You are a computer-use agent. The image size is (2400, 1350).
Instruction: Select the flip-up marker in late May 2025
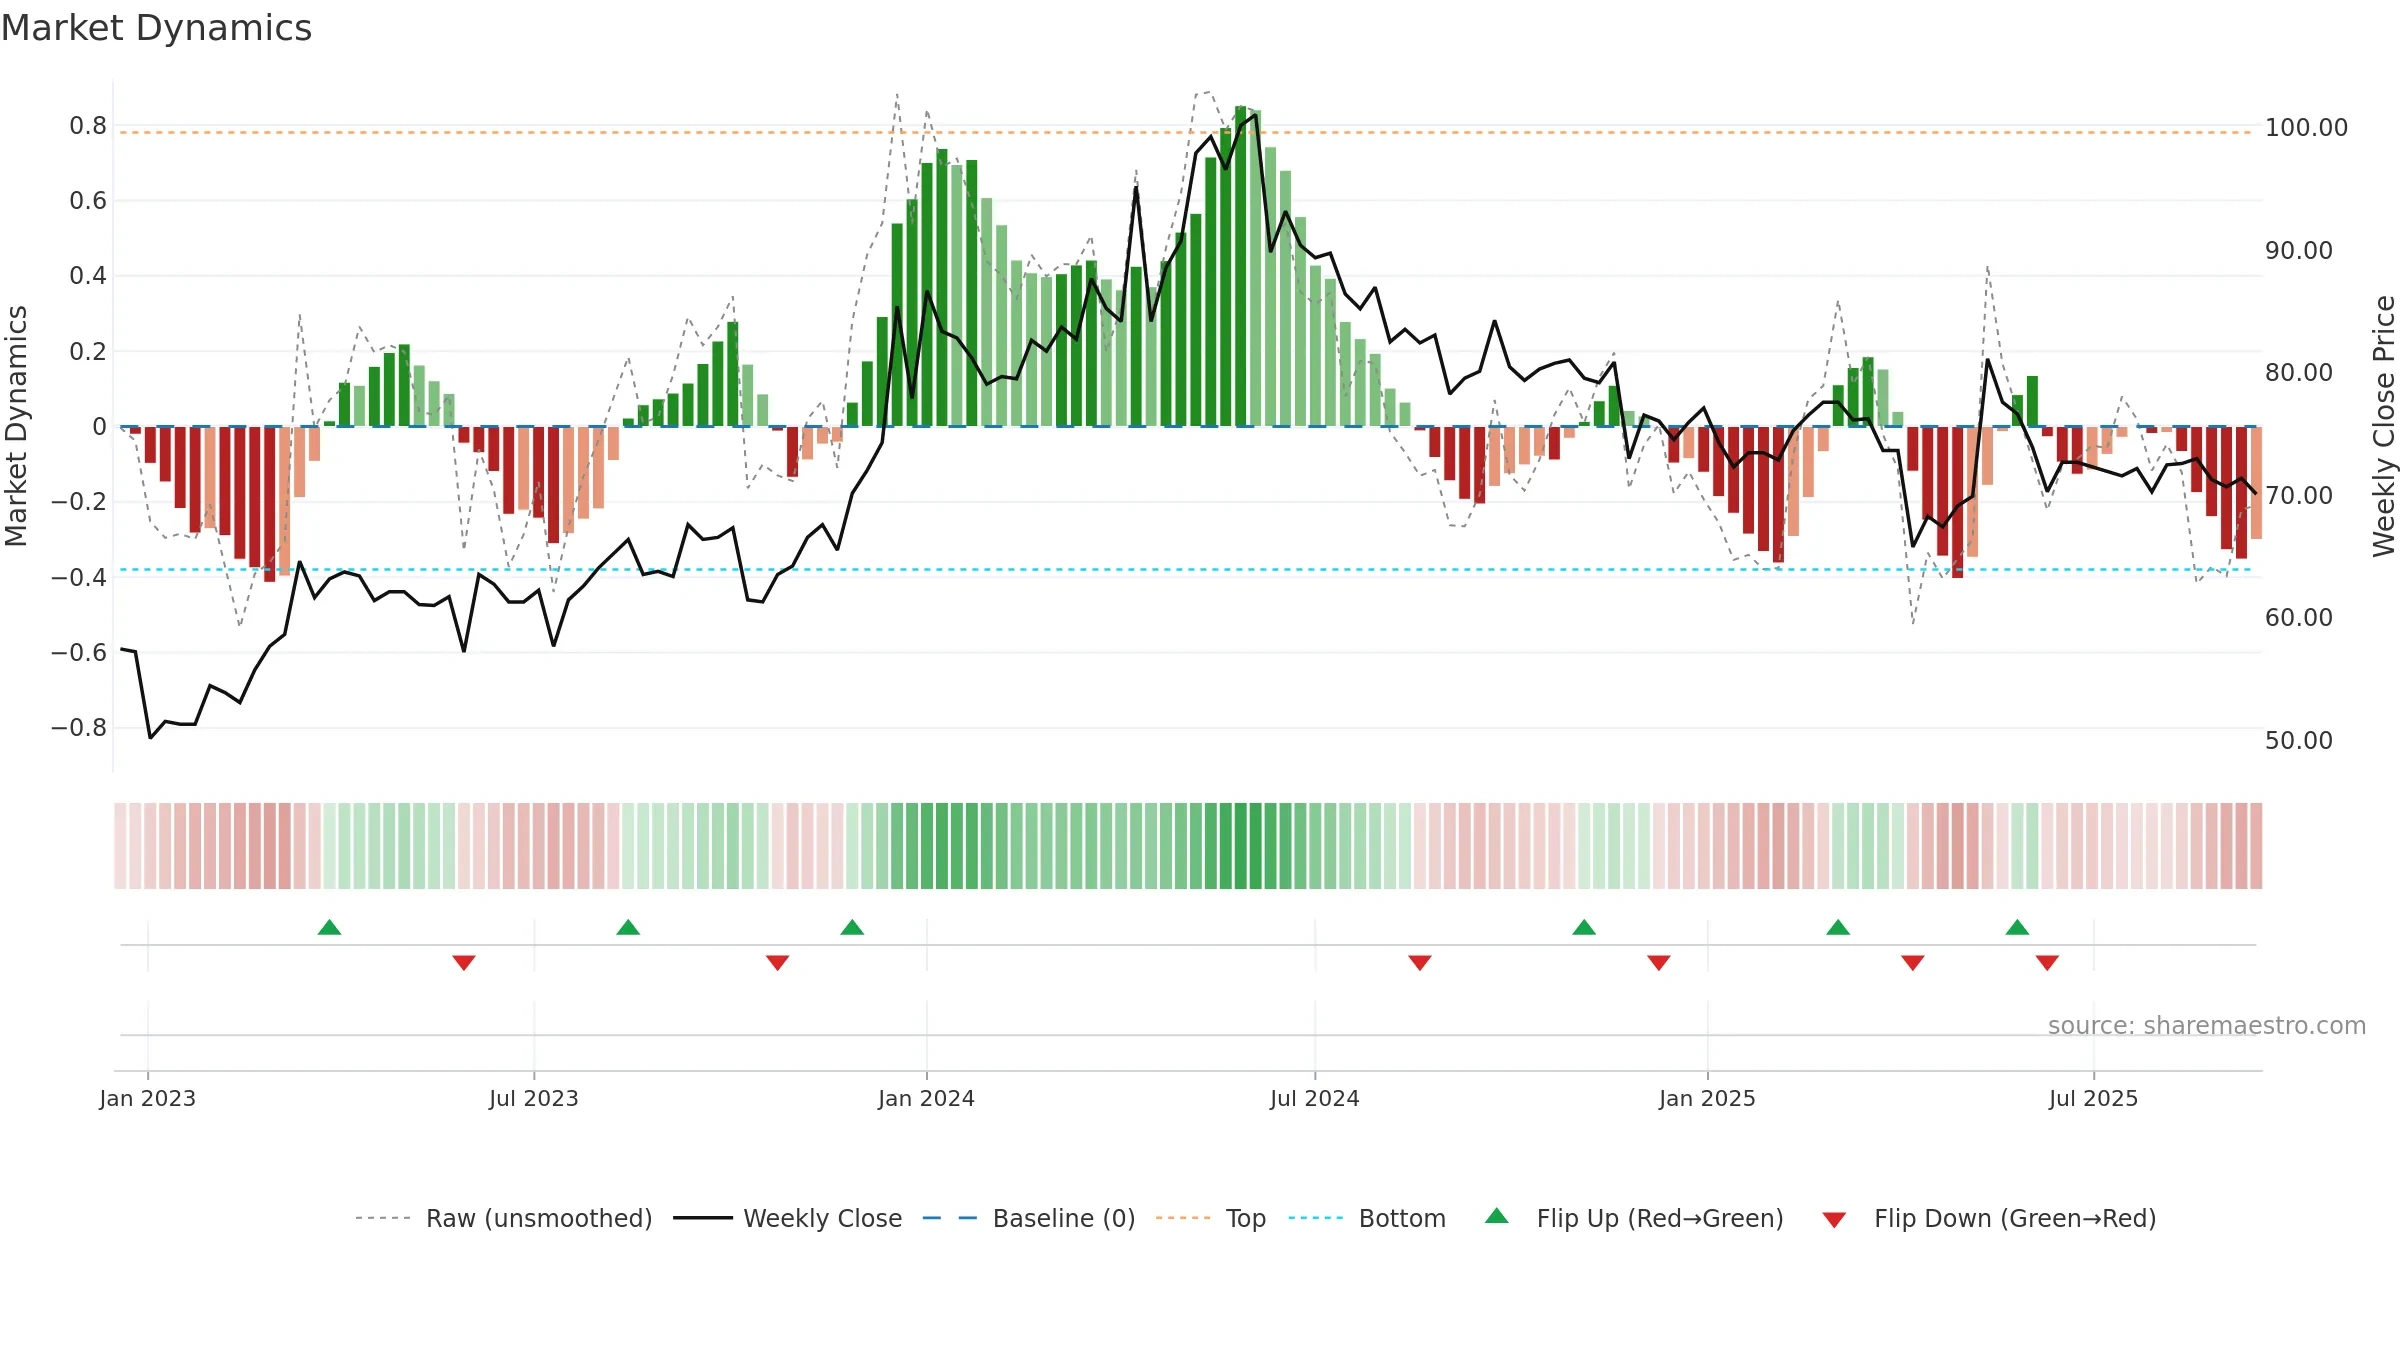[2017, 927]
